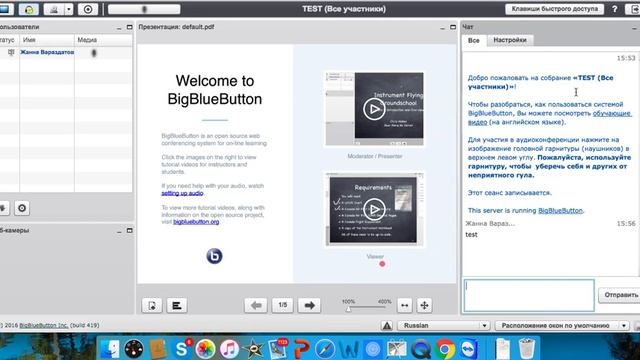Follow the bigbluebutton.org link on slide
Viewport: 640px width, 360px height.
(x=196, y=222)
